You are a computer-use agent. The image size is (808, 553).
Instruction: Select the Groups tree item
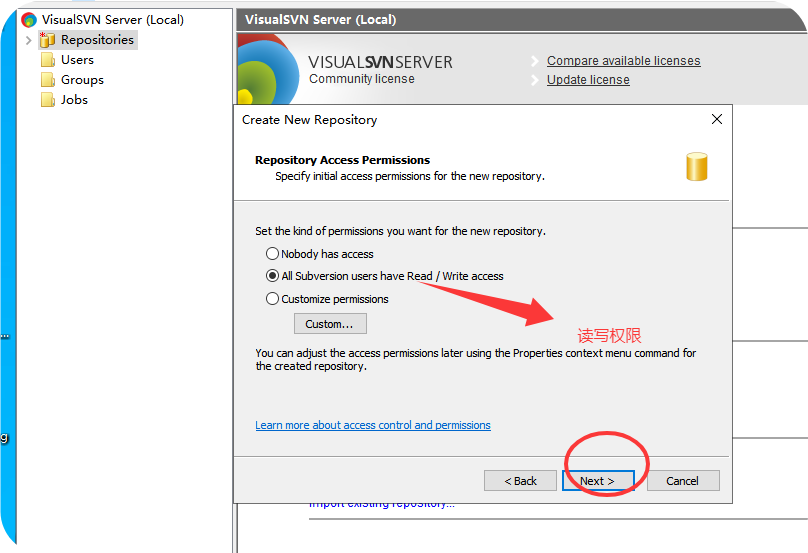[82, 80]
